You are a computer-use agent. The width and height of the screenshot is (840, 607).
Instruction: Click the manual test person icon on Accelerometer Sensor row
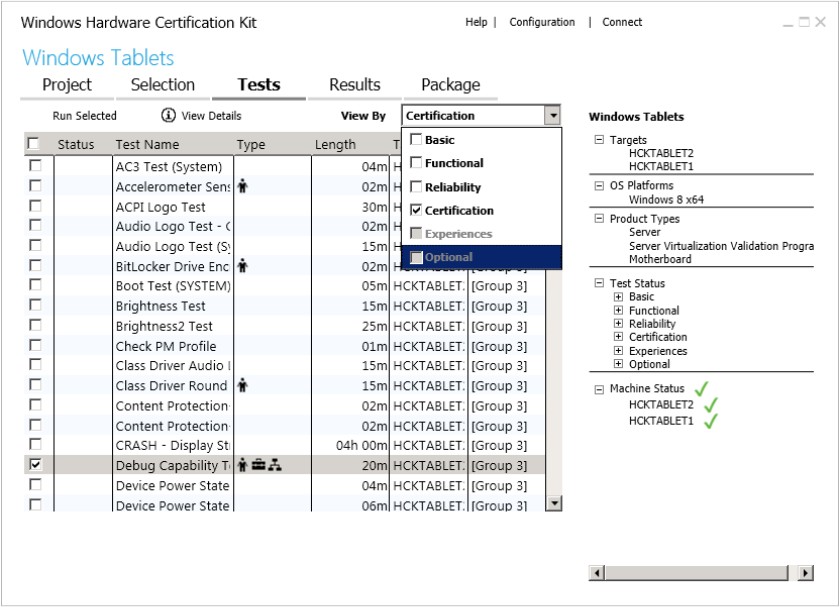pyautogui.click(x=241, y=186)
